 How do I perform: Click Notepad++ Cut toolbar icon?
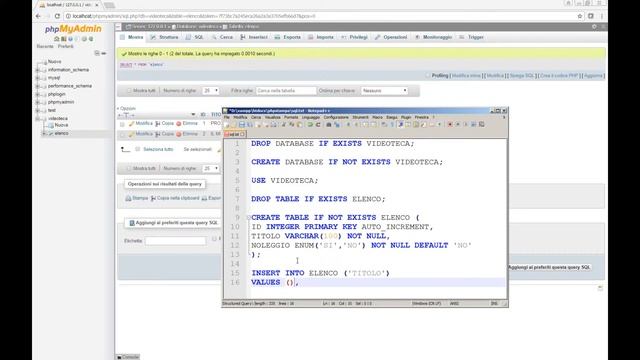tap(284, 124)
